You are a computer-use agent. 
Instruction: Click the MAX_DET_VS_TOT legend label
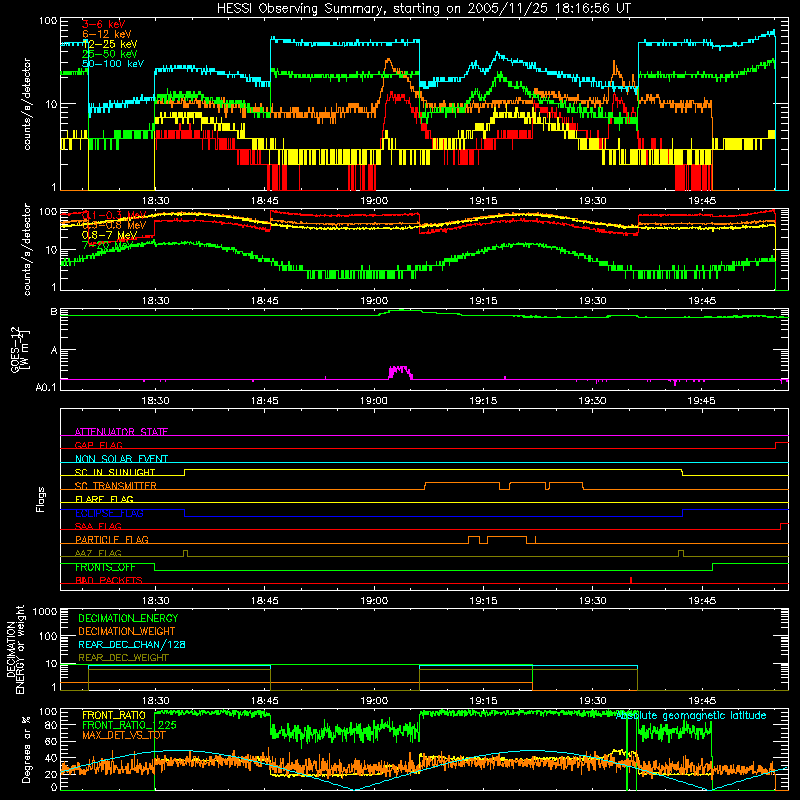coord(124,735)
